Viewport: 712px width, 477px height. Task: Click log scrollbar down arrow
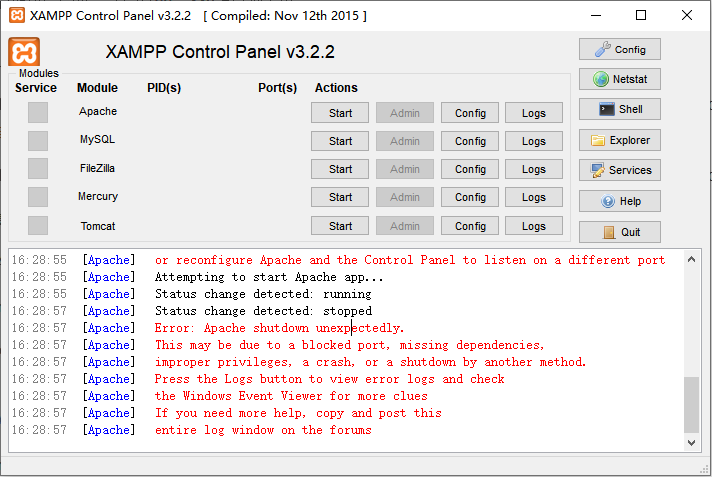(x=692, y=442)
